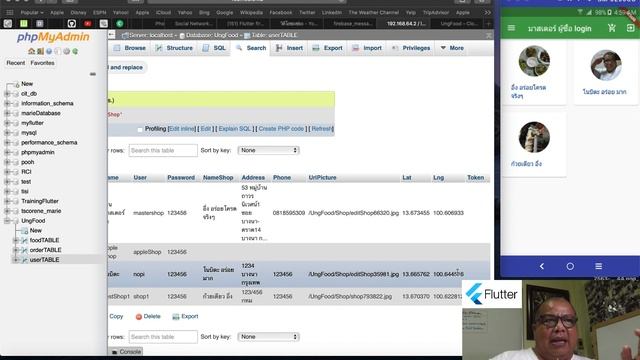Viewport: 640px width, 360px height.
Task: Tap Android home circle button
Action: (570, 266)
